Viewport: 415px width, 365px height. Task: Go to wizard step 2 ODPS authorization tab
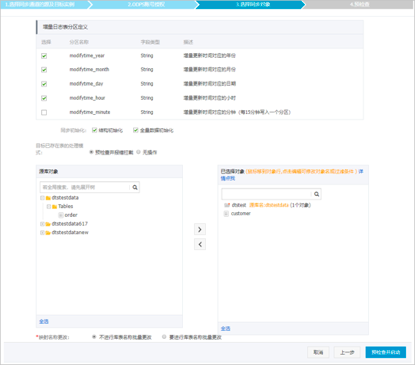coord(146,4)
